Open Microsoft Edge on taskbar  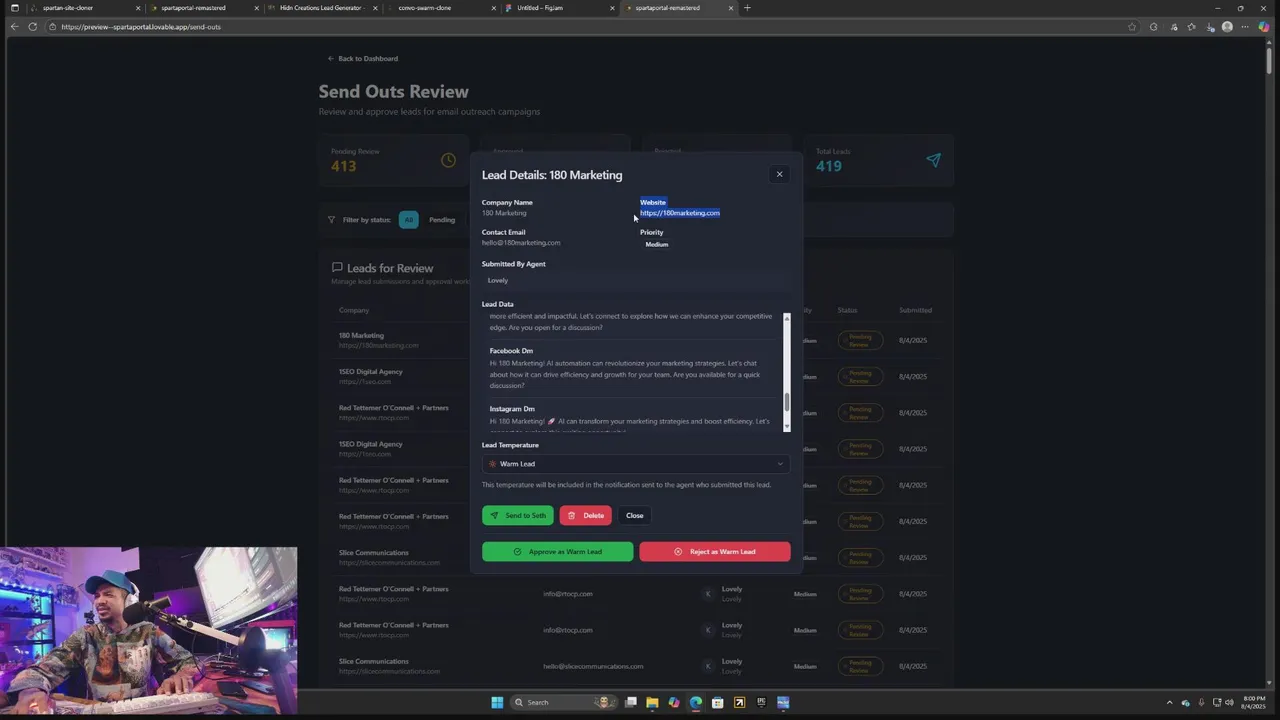[x=696, y=702]
